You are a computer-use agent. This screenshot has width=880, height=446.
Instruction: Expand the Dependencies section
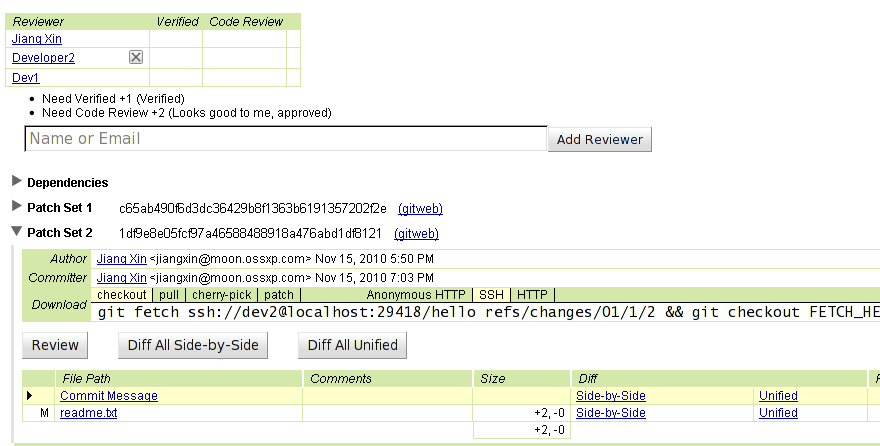pyautogui.click(x=17, y=181)
